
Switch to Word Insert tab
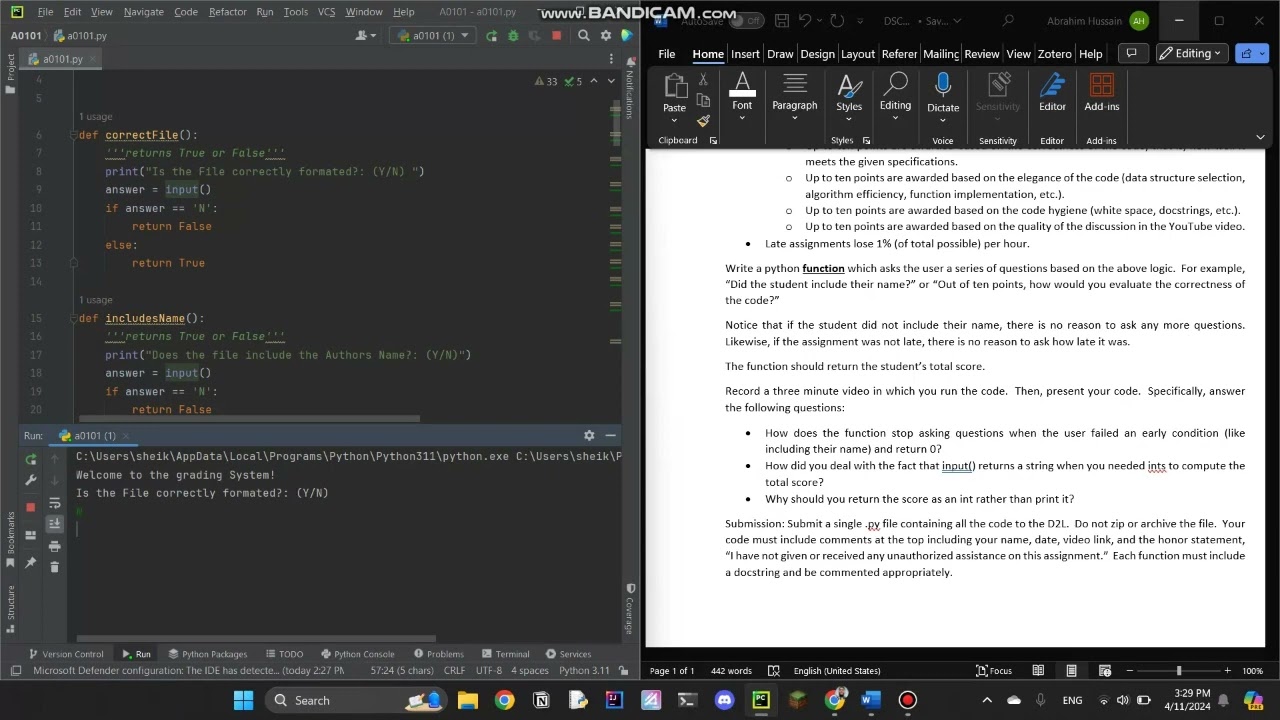click(x=745, y=54)
